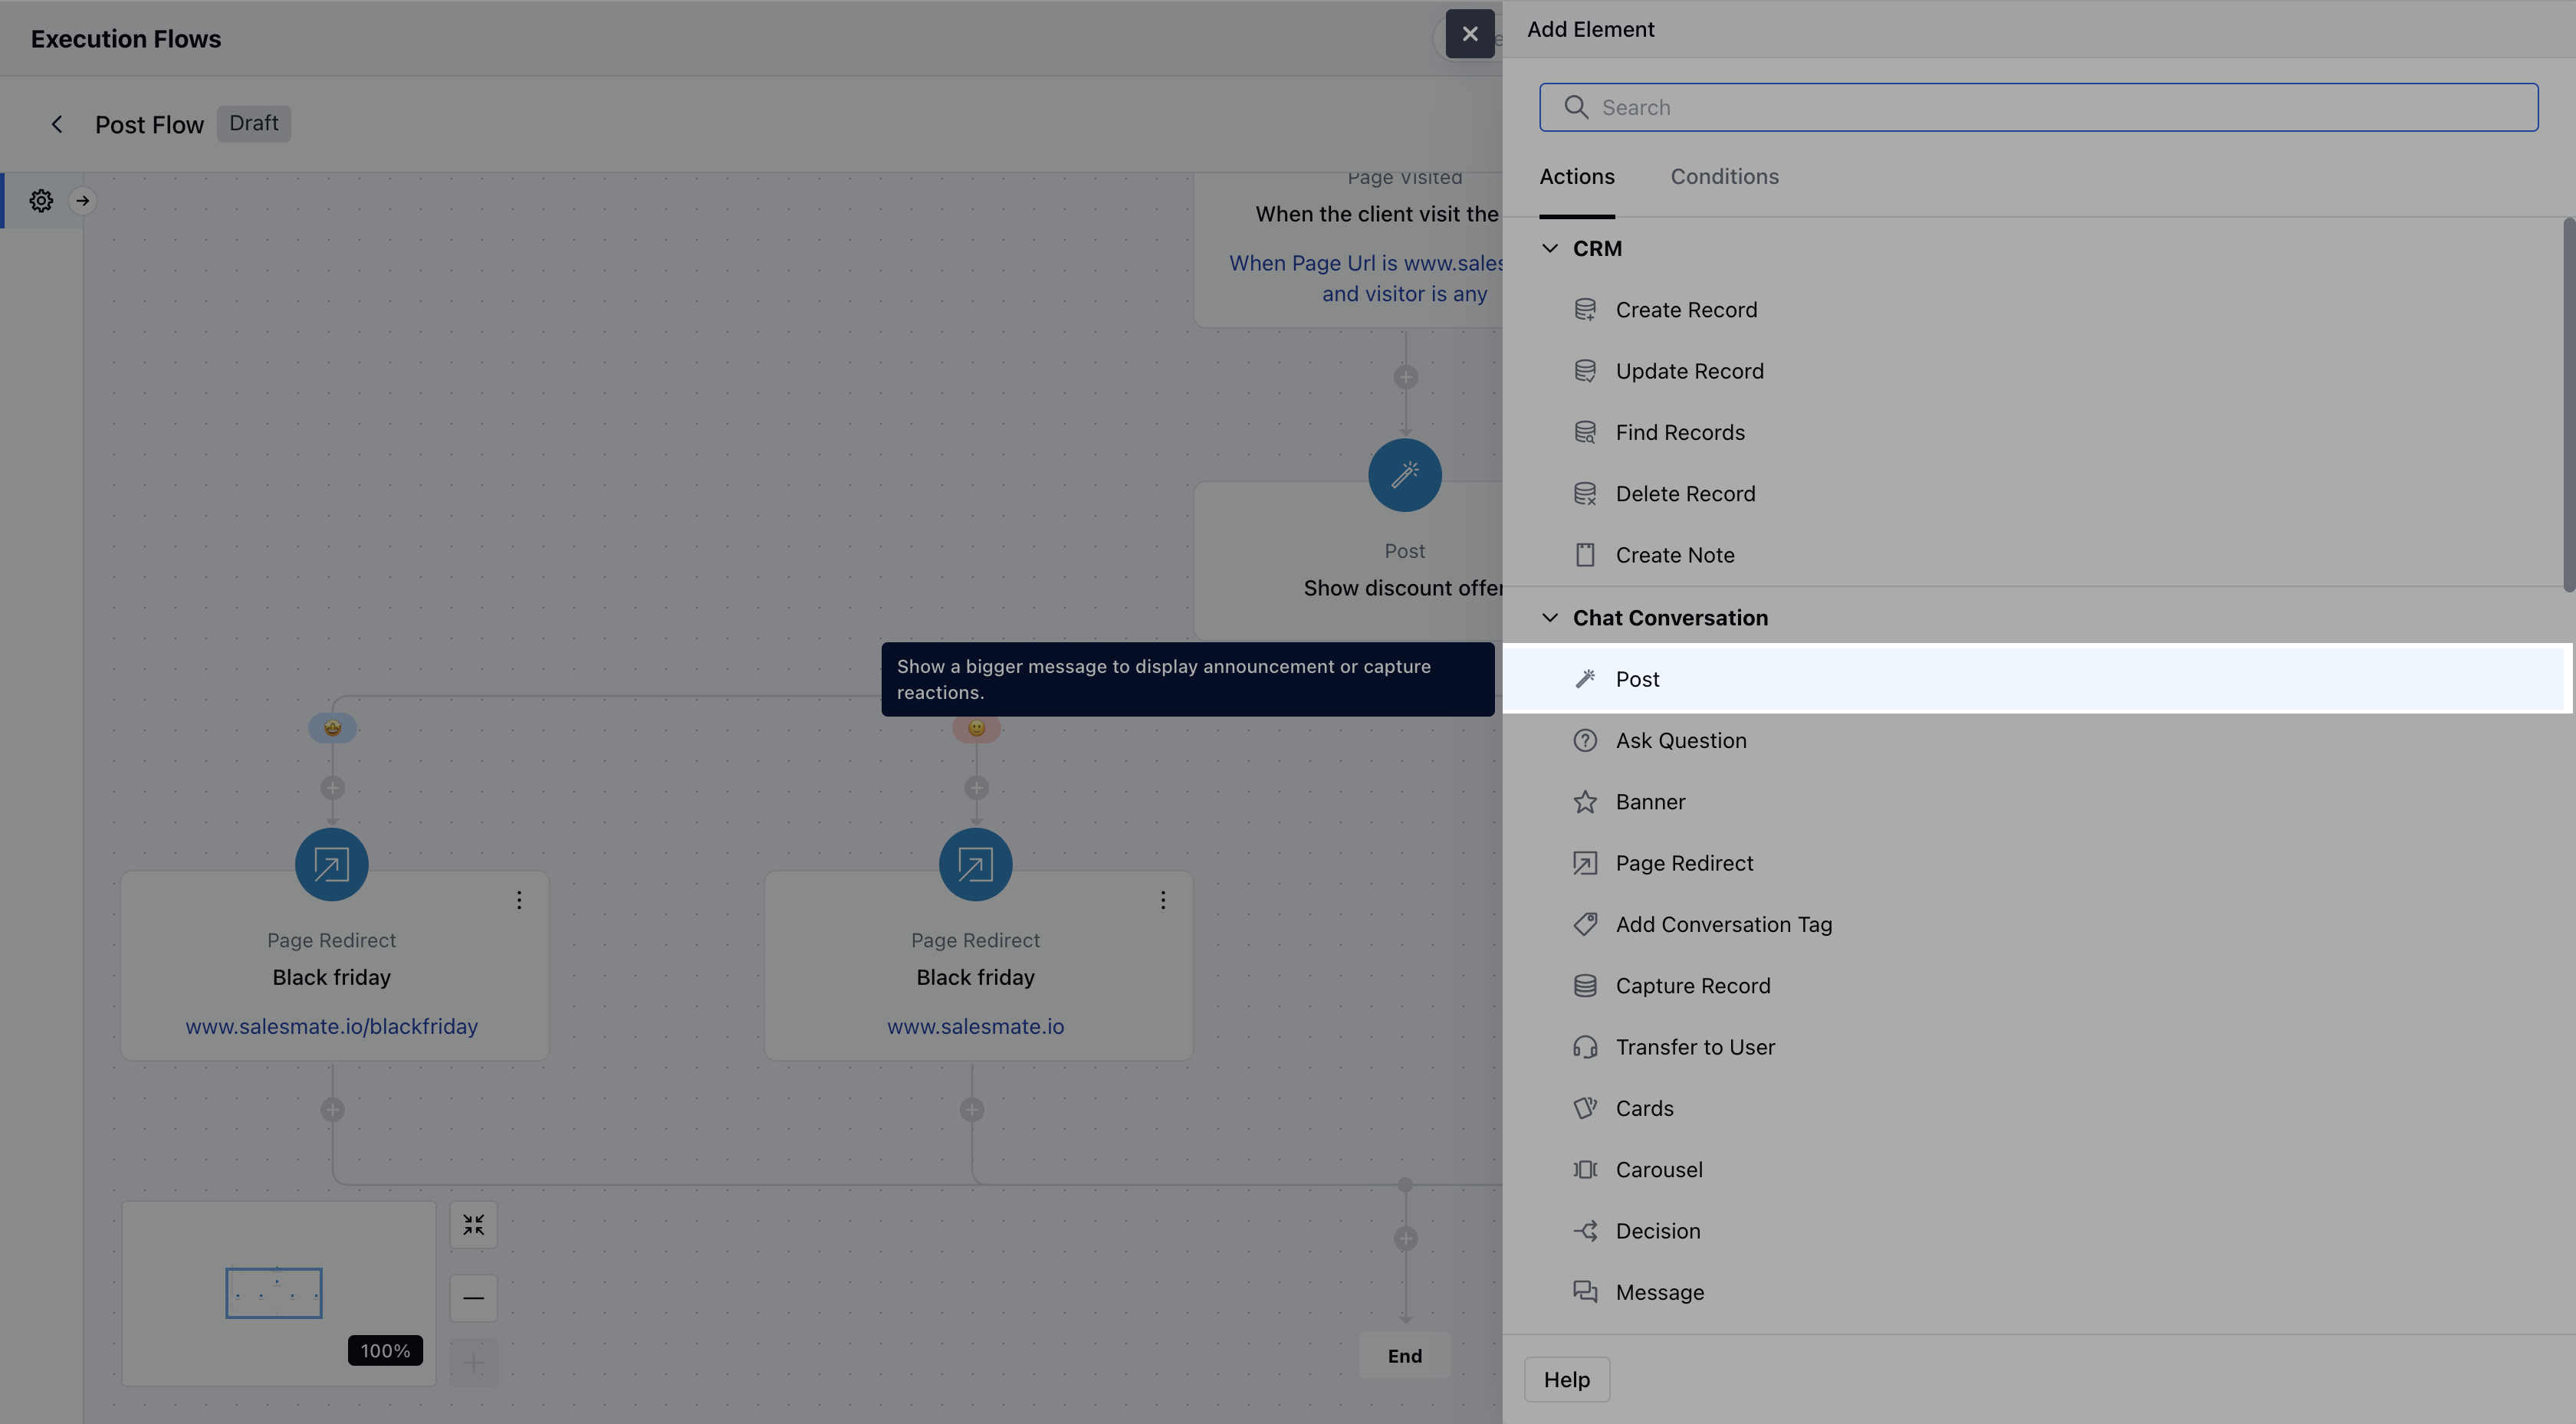This screenshot has width=2576, height=1424.
Task: Collapse the Chat Conversation section
Action: point(1550,618)
